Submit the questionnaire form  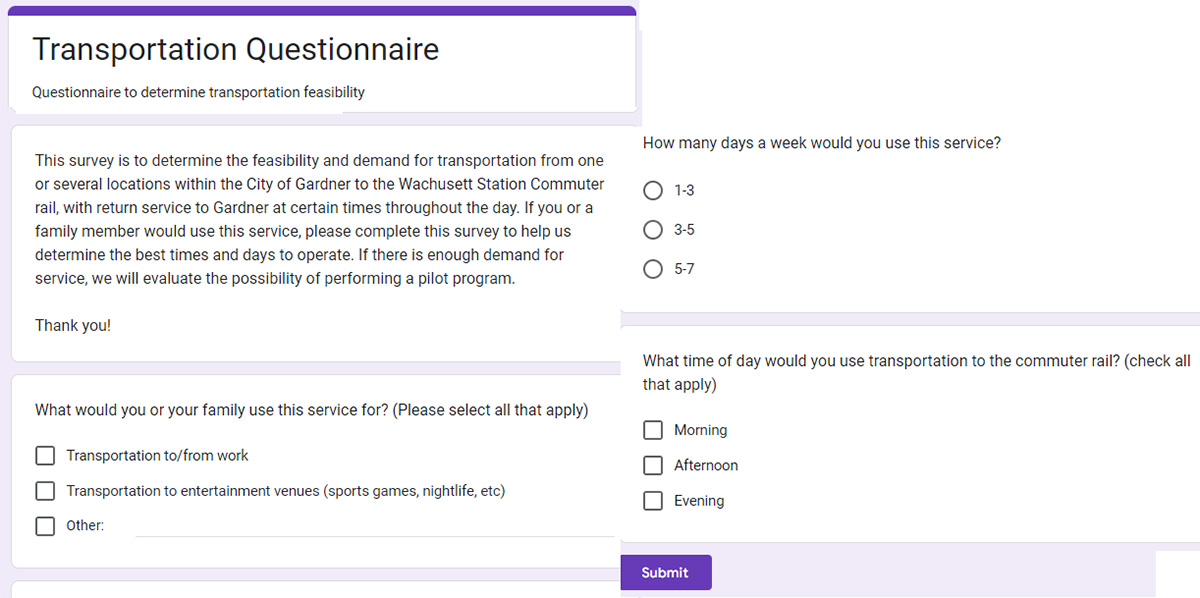tap(666, 573)
